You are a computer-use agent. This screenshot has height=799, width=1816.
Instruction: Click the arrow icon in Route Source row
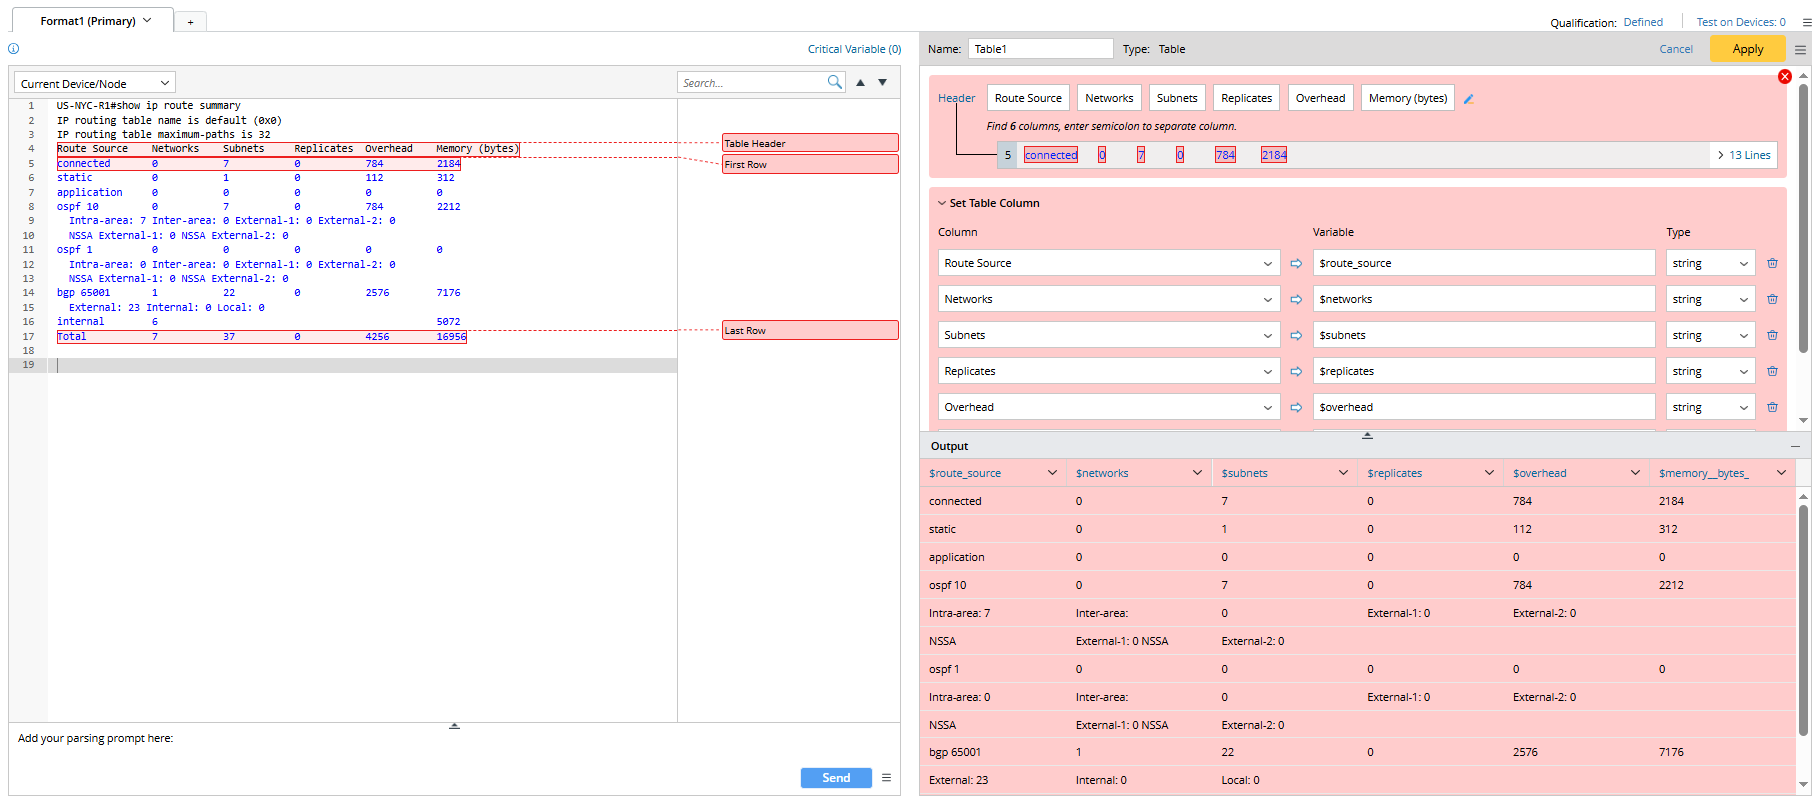[x=1297, y=263]
